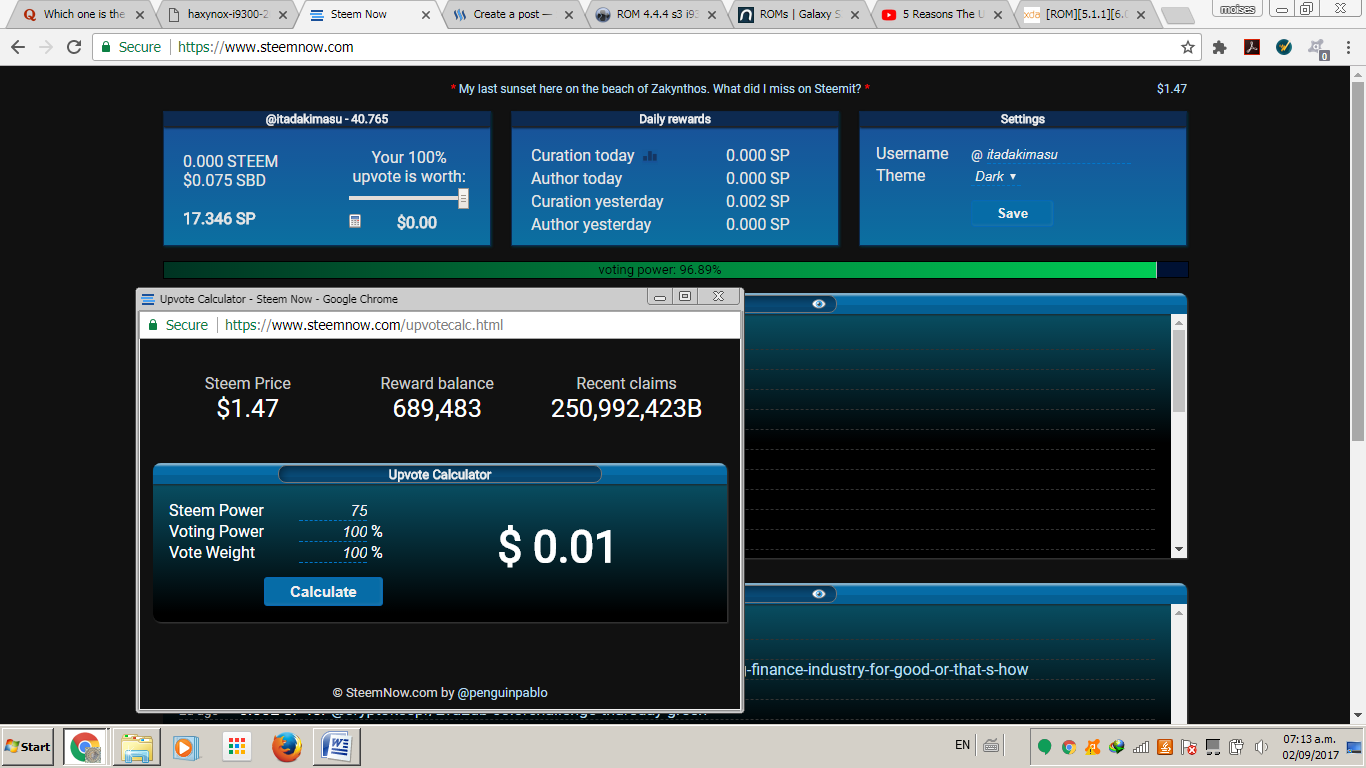Viewport: 1366px width, 768px height.
Task: Open the @penguinpablo link in the popup footer
Action: tap(502, 692)
